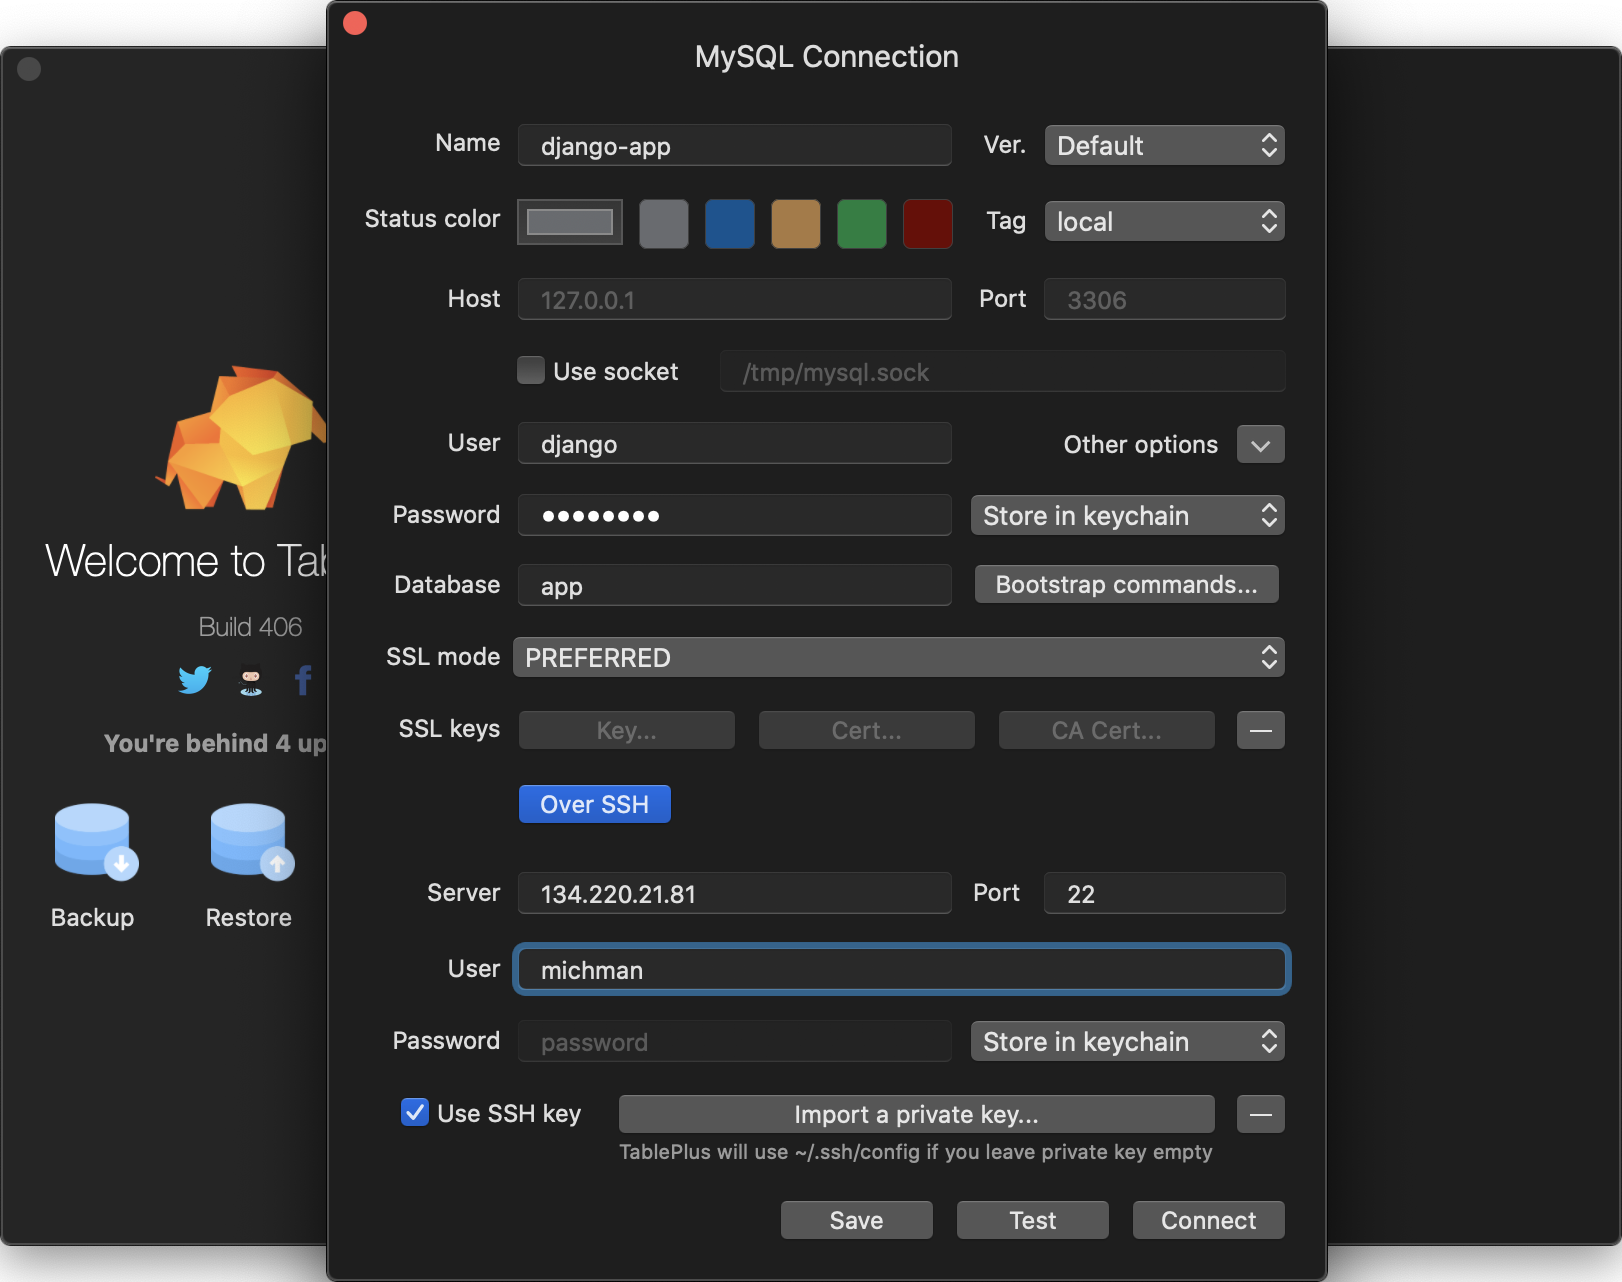Enable the Use socket checkbox
The height and width of the screenshot is (1282, 1622).
coord(531,371)
